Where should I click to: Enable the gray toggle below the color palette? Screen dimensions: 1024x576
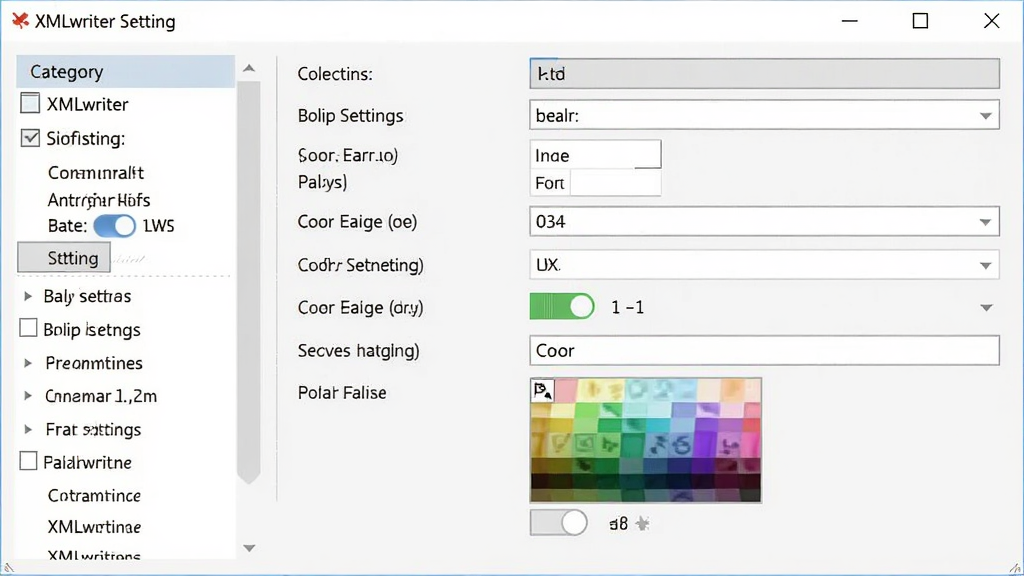(x=558, y=523)
